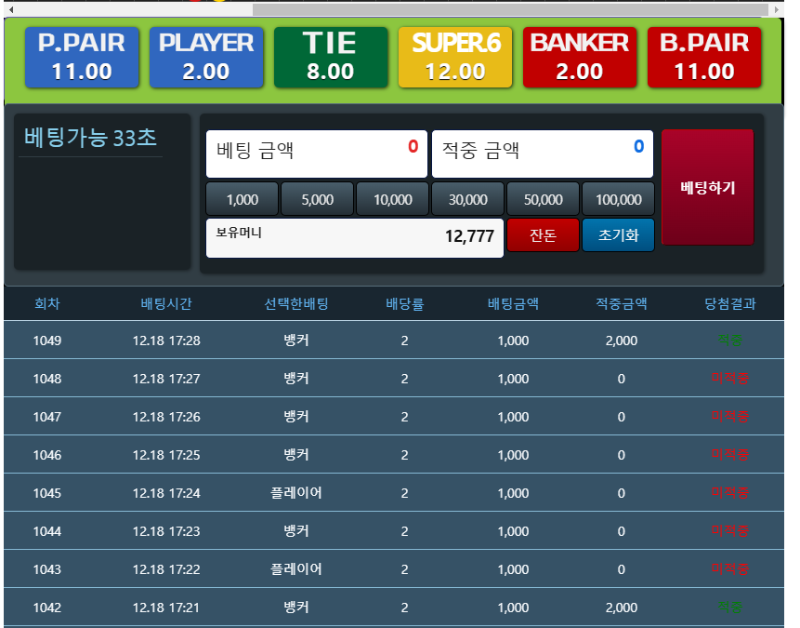This screenshot has height=628, width=800.
Task: Add 30,000 chip amount
Action: [x=468, y=199]
